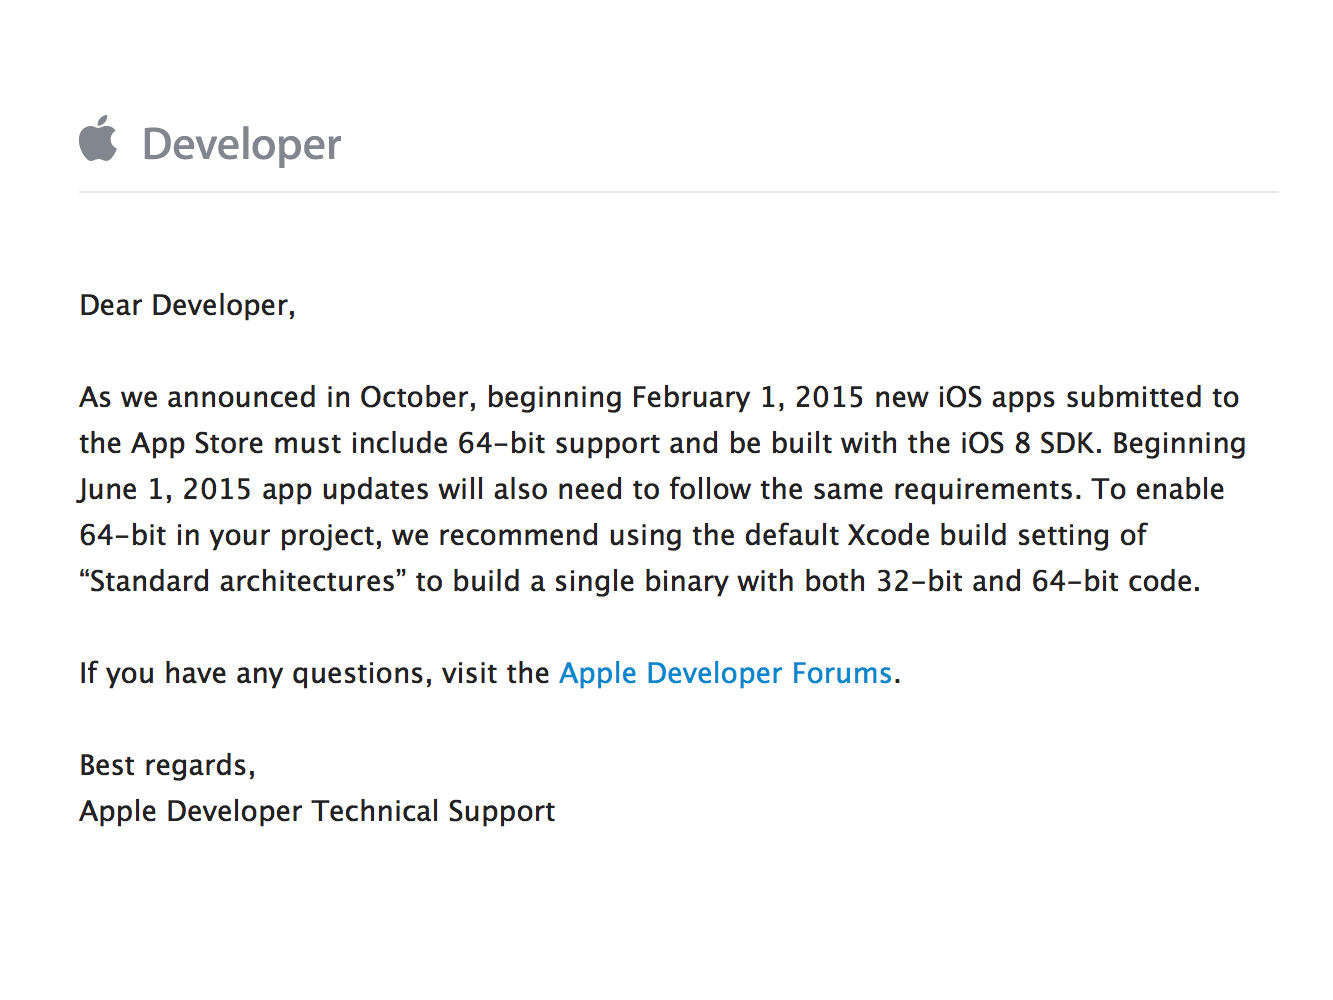Click the line starting 'Standard architectures'
1333x1000 pixels.
pyautogui.click(x=640, y=581)
